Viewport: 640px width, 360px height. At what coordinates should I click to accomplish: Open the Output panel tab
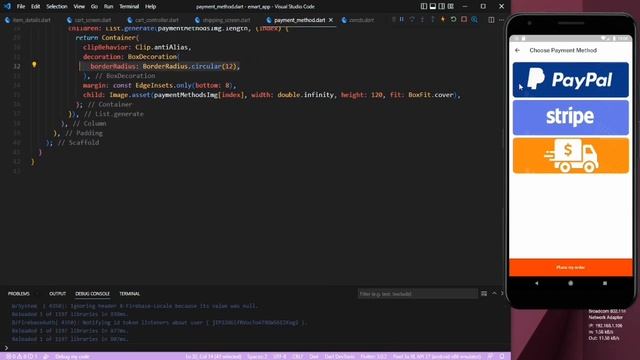[x=58, y=294]
